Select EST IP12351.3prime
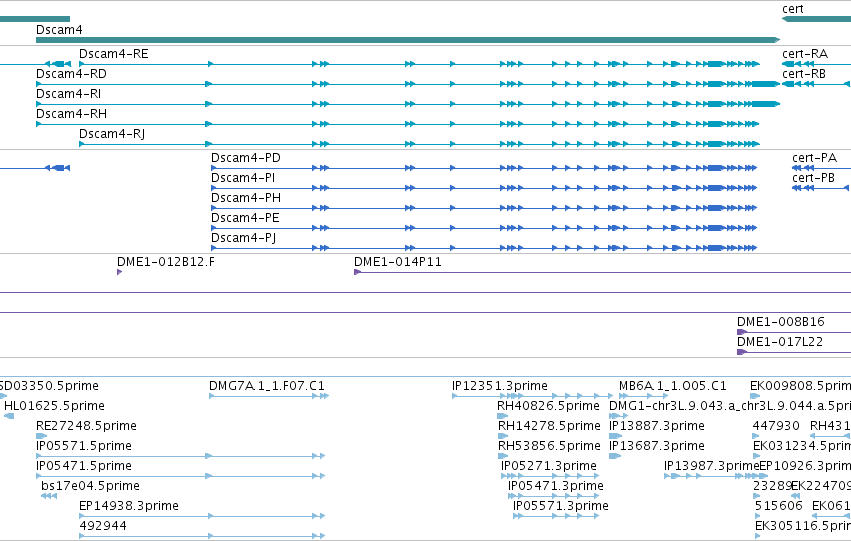851x541 pixels. [x=500, y=386]
